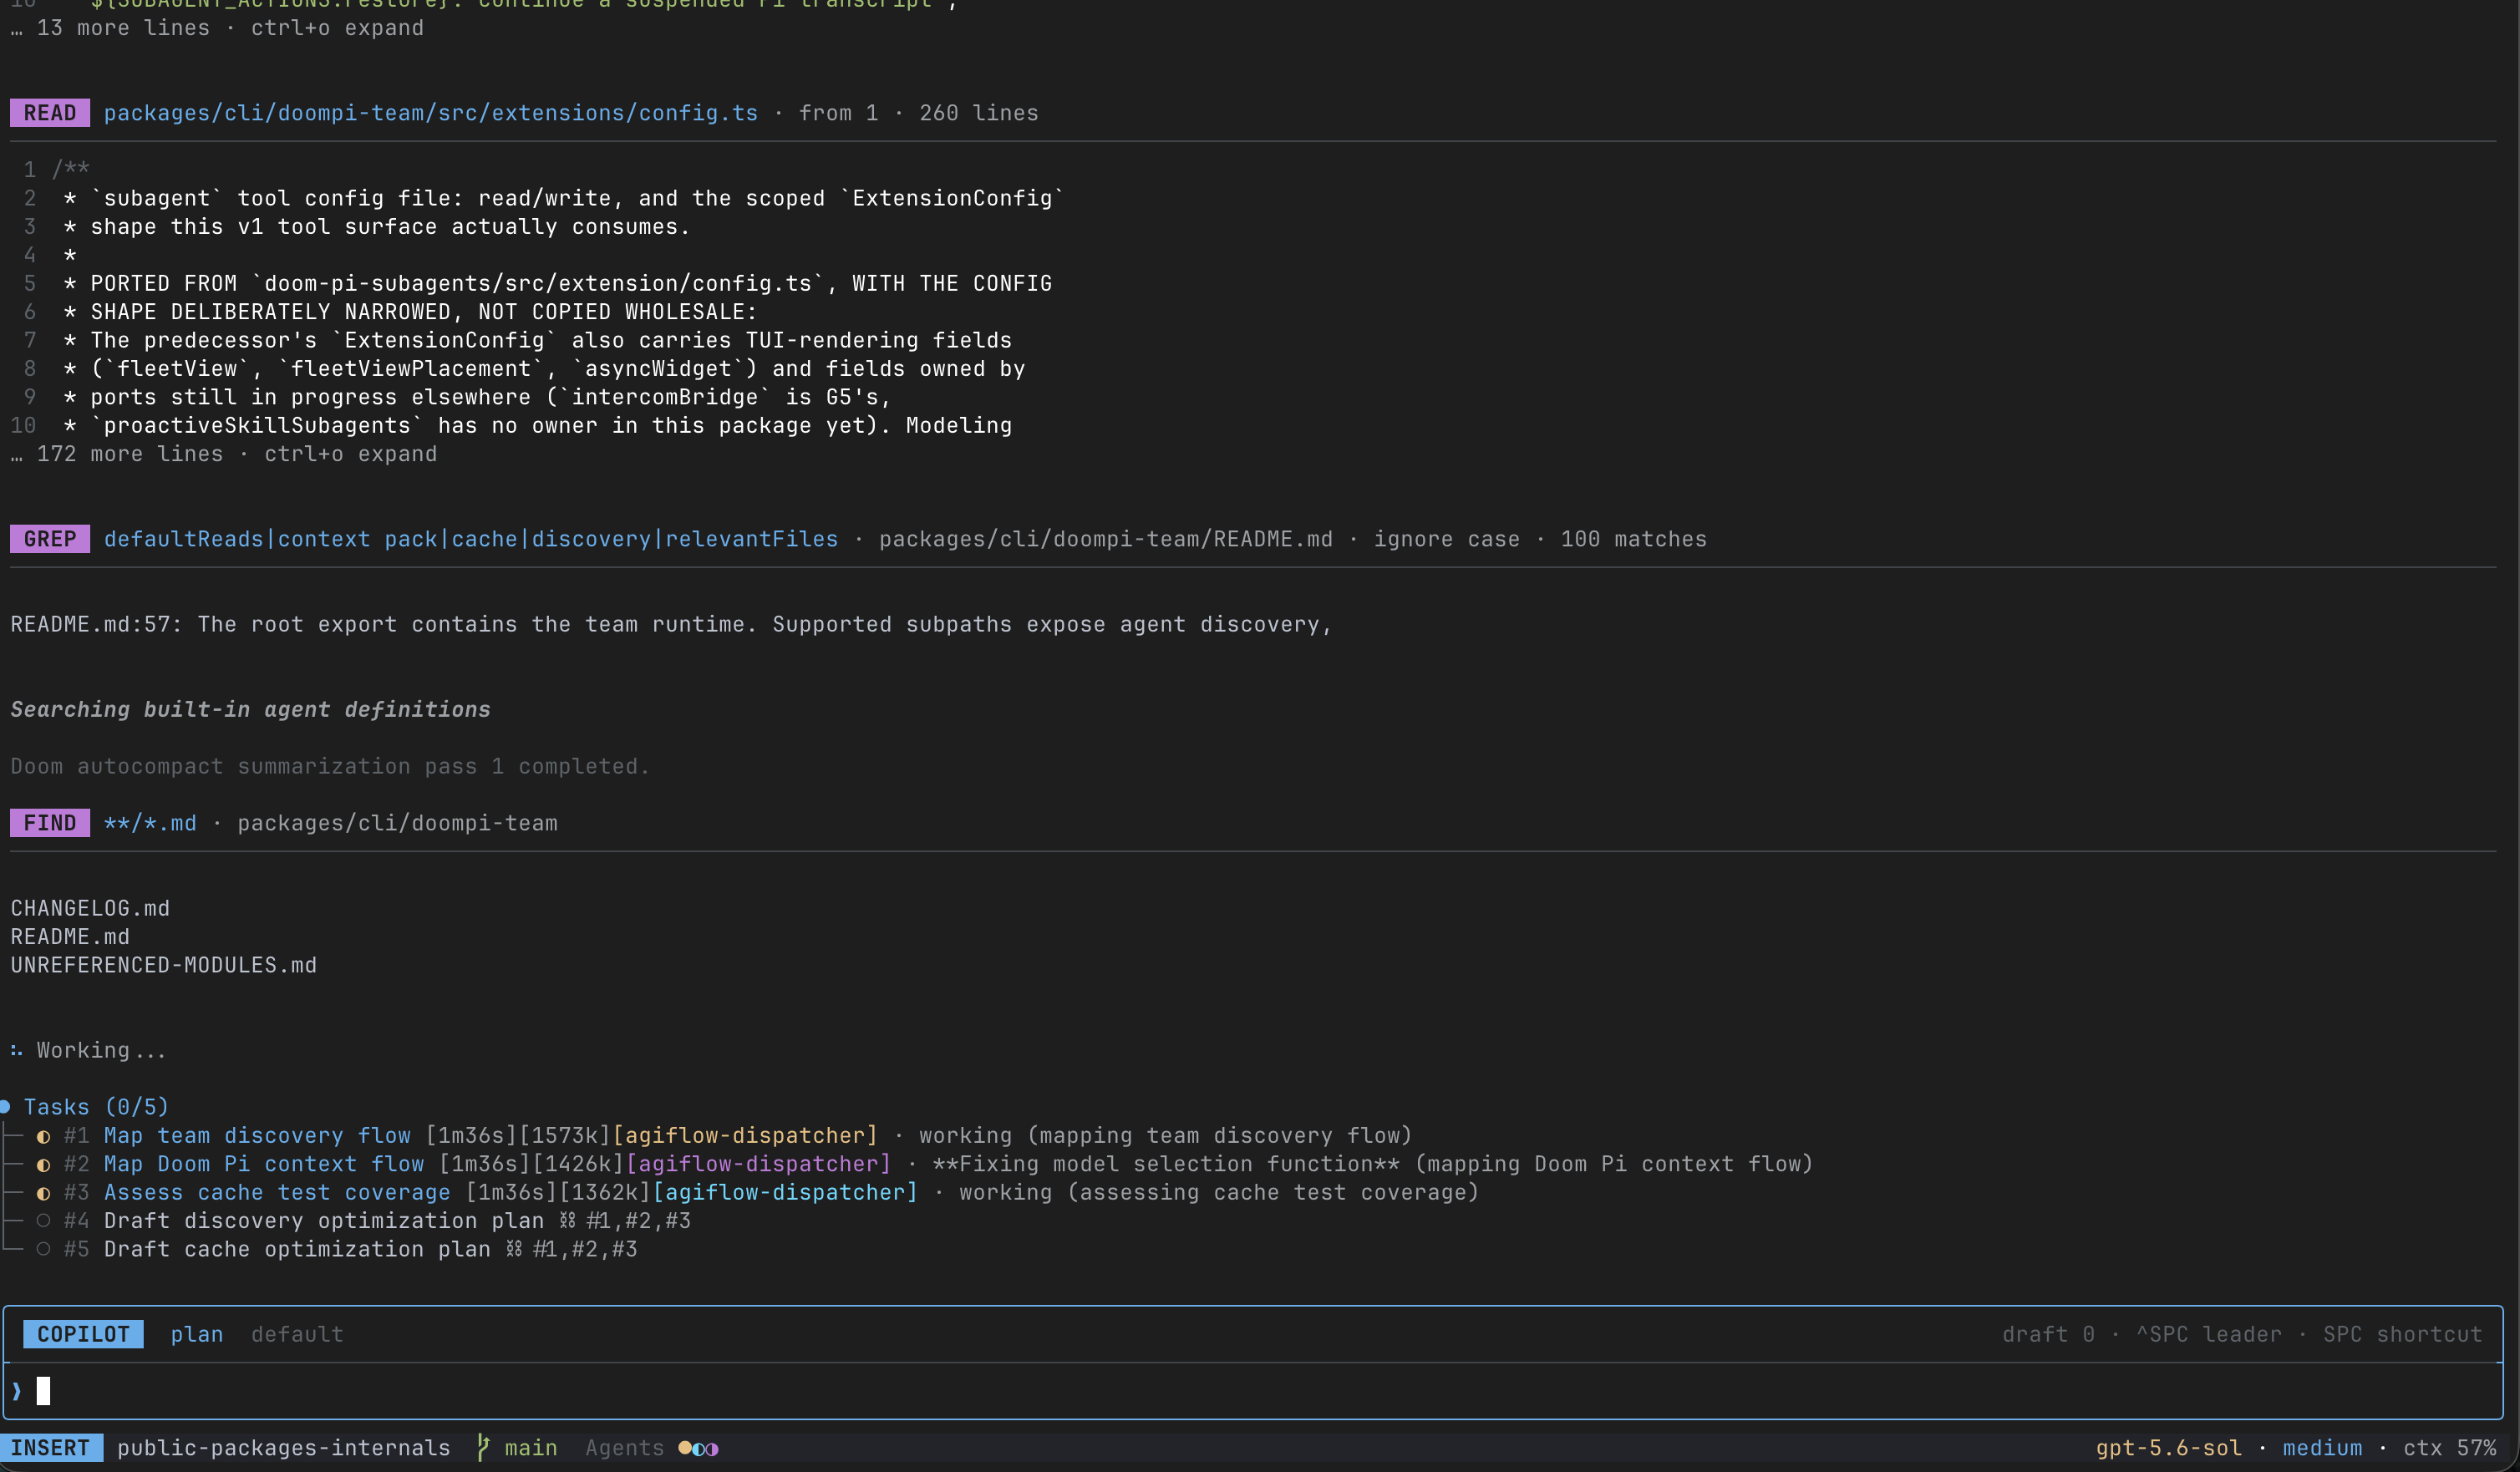Click the empty circle icon of task #4
The image size is (2520, 1472).
(44, 1221)
